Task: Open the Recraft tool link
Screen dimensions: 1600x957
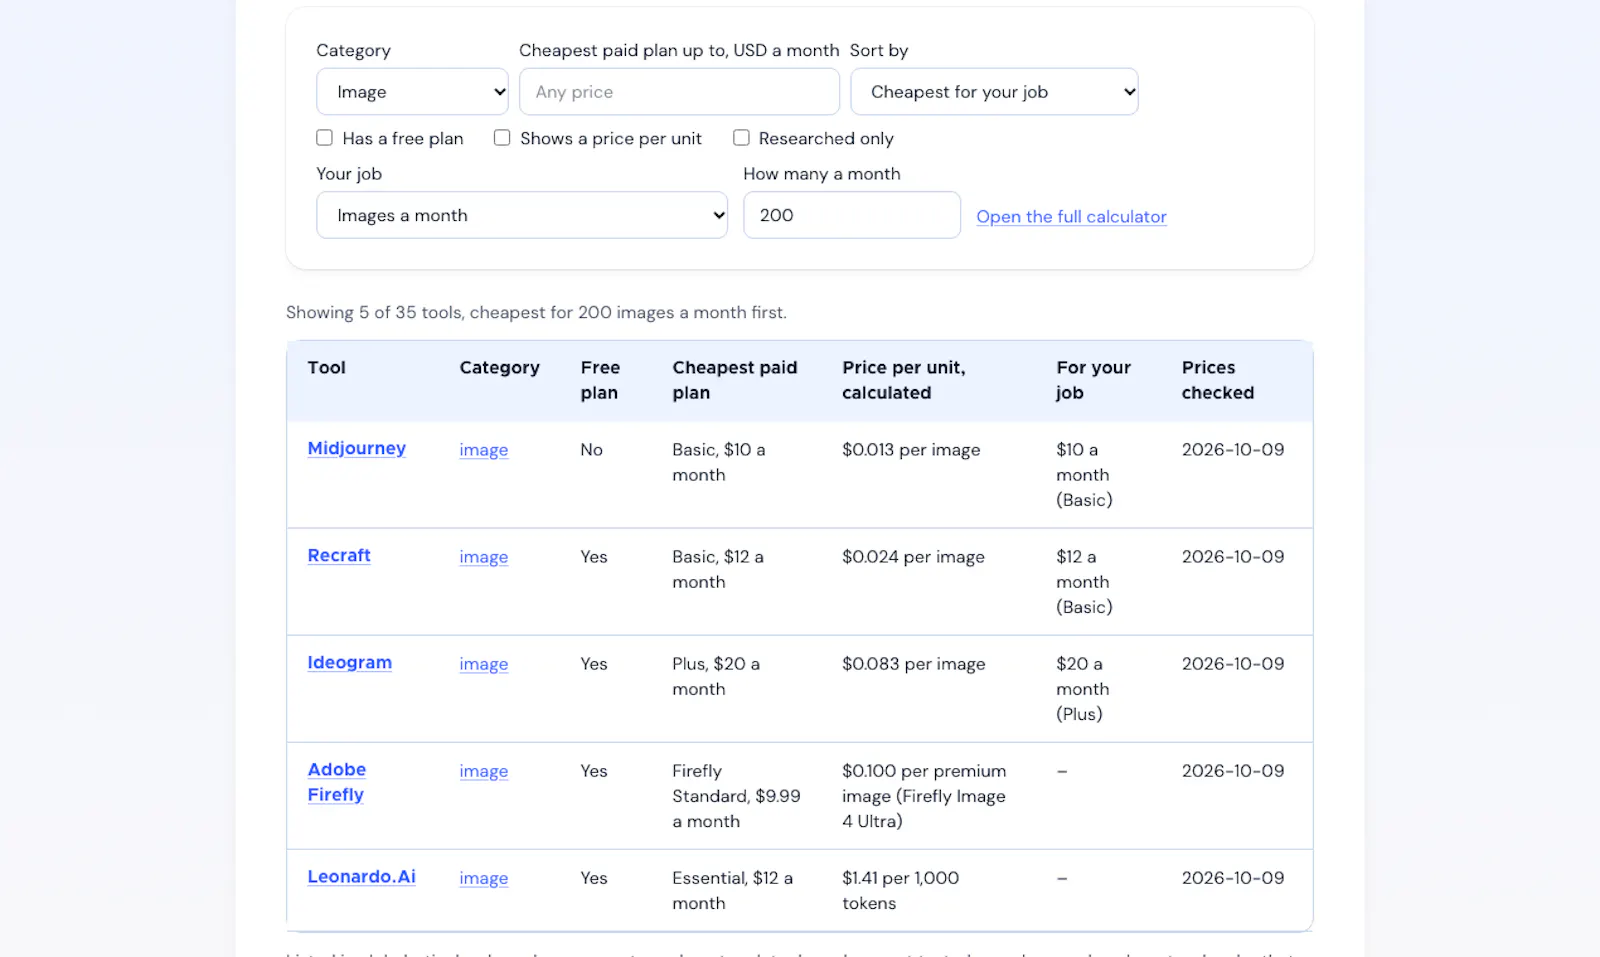Action: 339,555
